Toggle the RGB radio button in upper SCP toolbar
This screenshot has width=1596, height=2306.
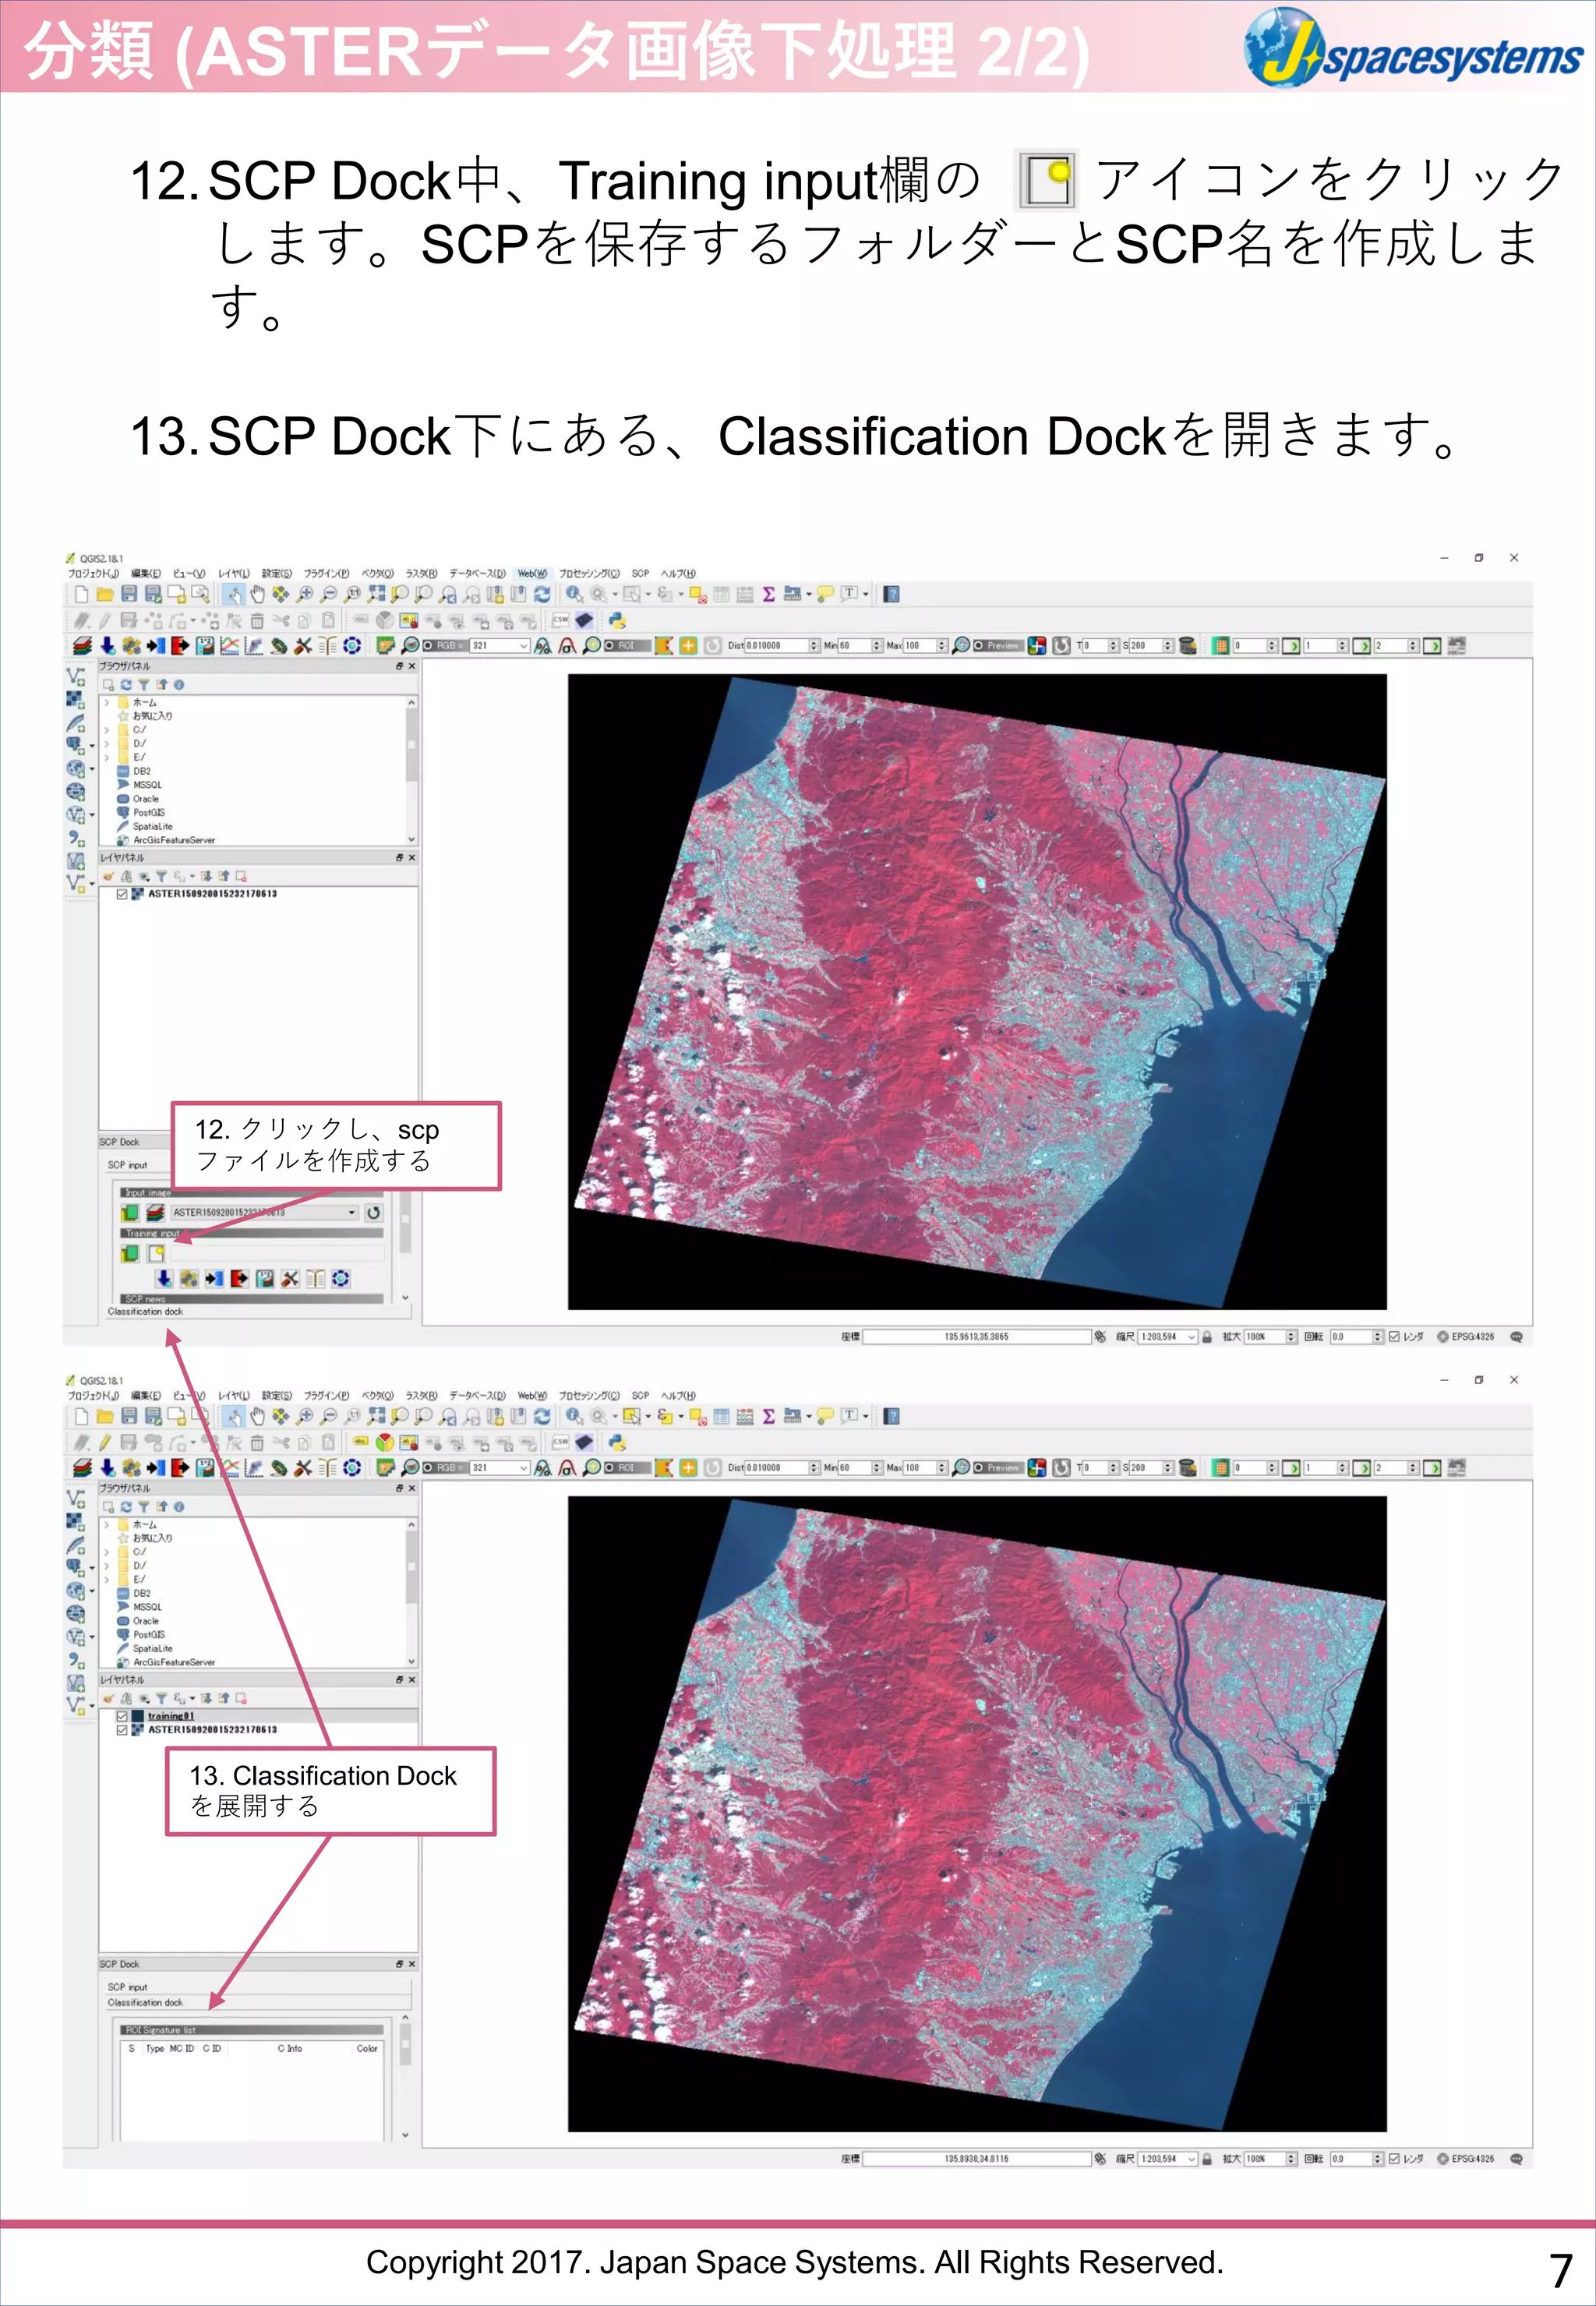pos(429,646)
